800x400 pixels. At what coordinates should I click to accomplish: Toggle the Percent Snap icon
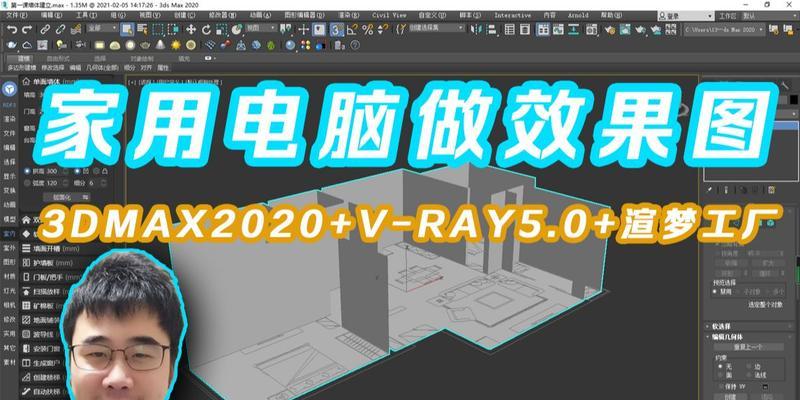point(367,30)
